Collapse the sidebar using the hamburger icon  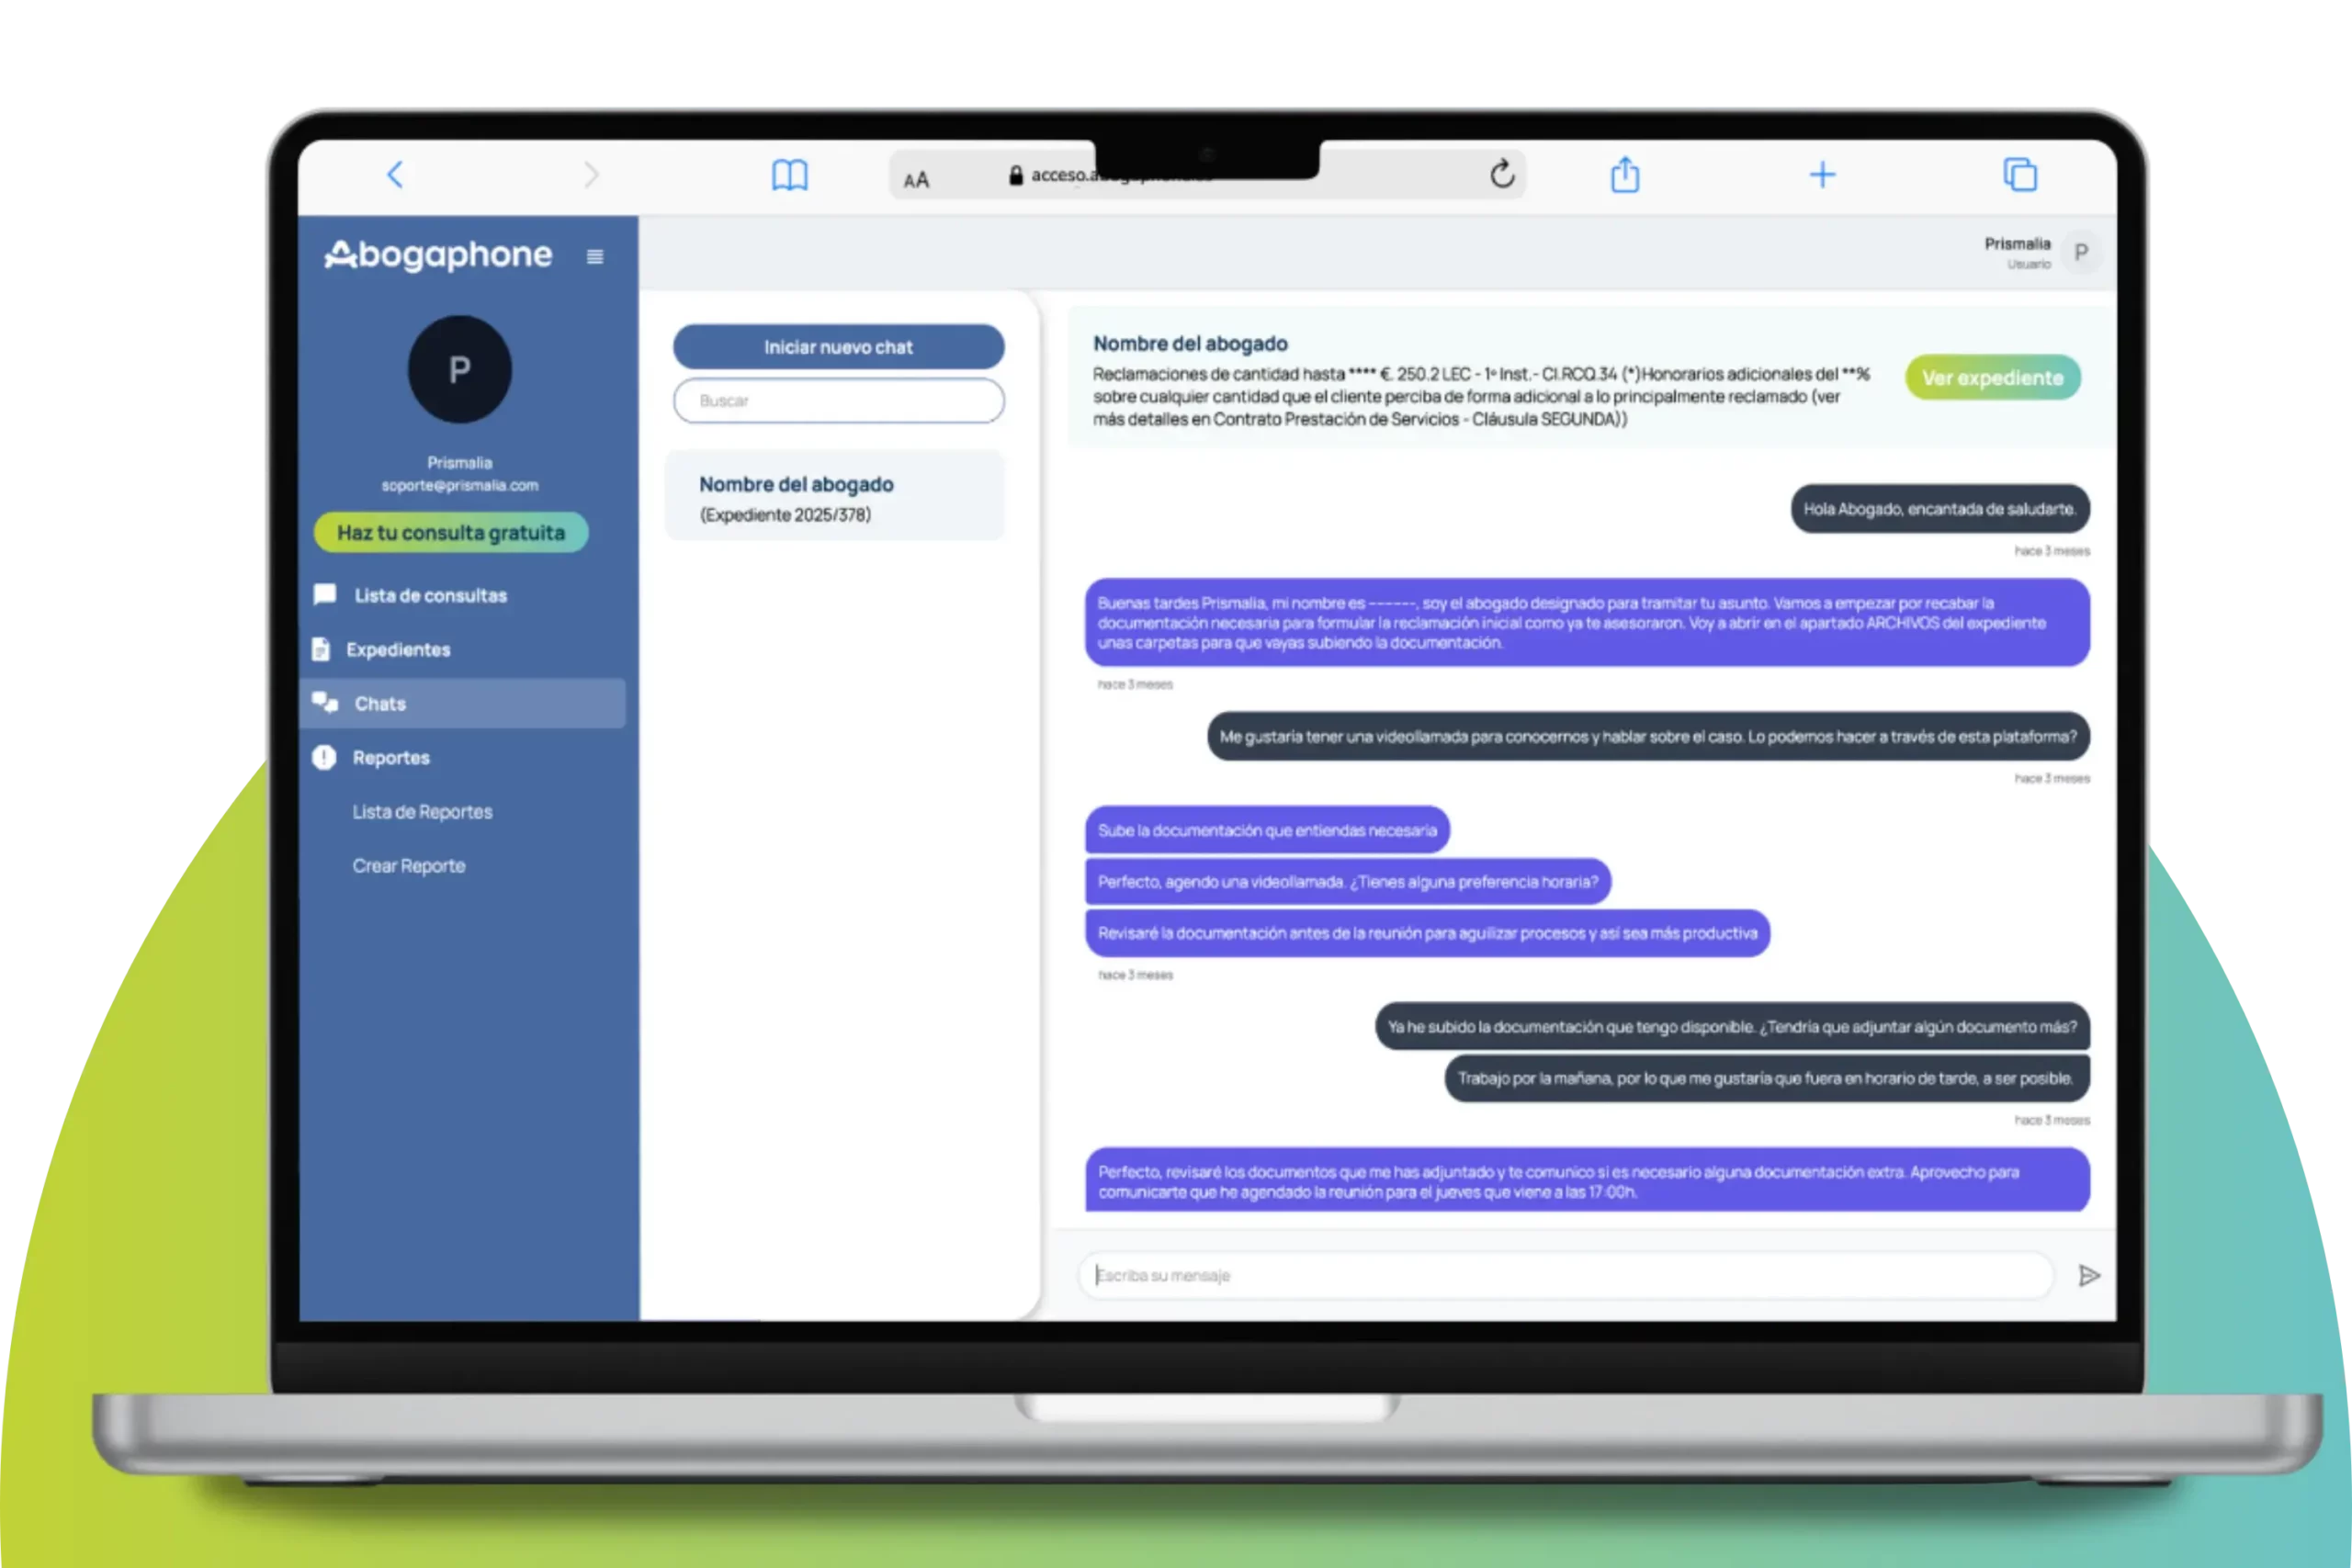(x=595, y=256)
